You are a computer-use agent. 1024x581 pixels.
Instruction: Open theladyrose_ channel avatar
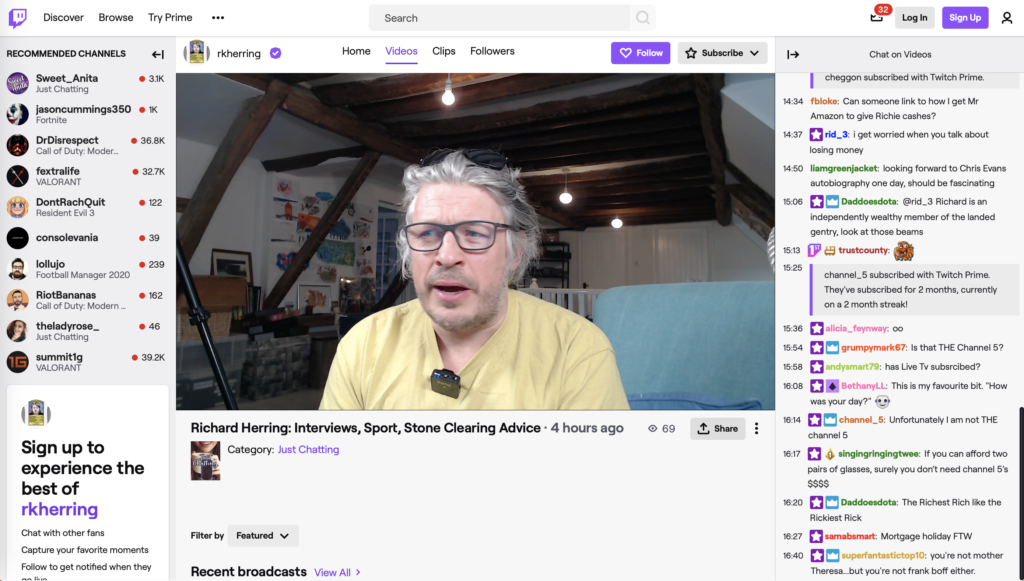point(18,331)
